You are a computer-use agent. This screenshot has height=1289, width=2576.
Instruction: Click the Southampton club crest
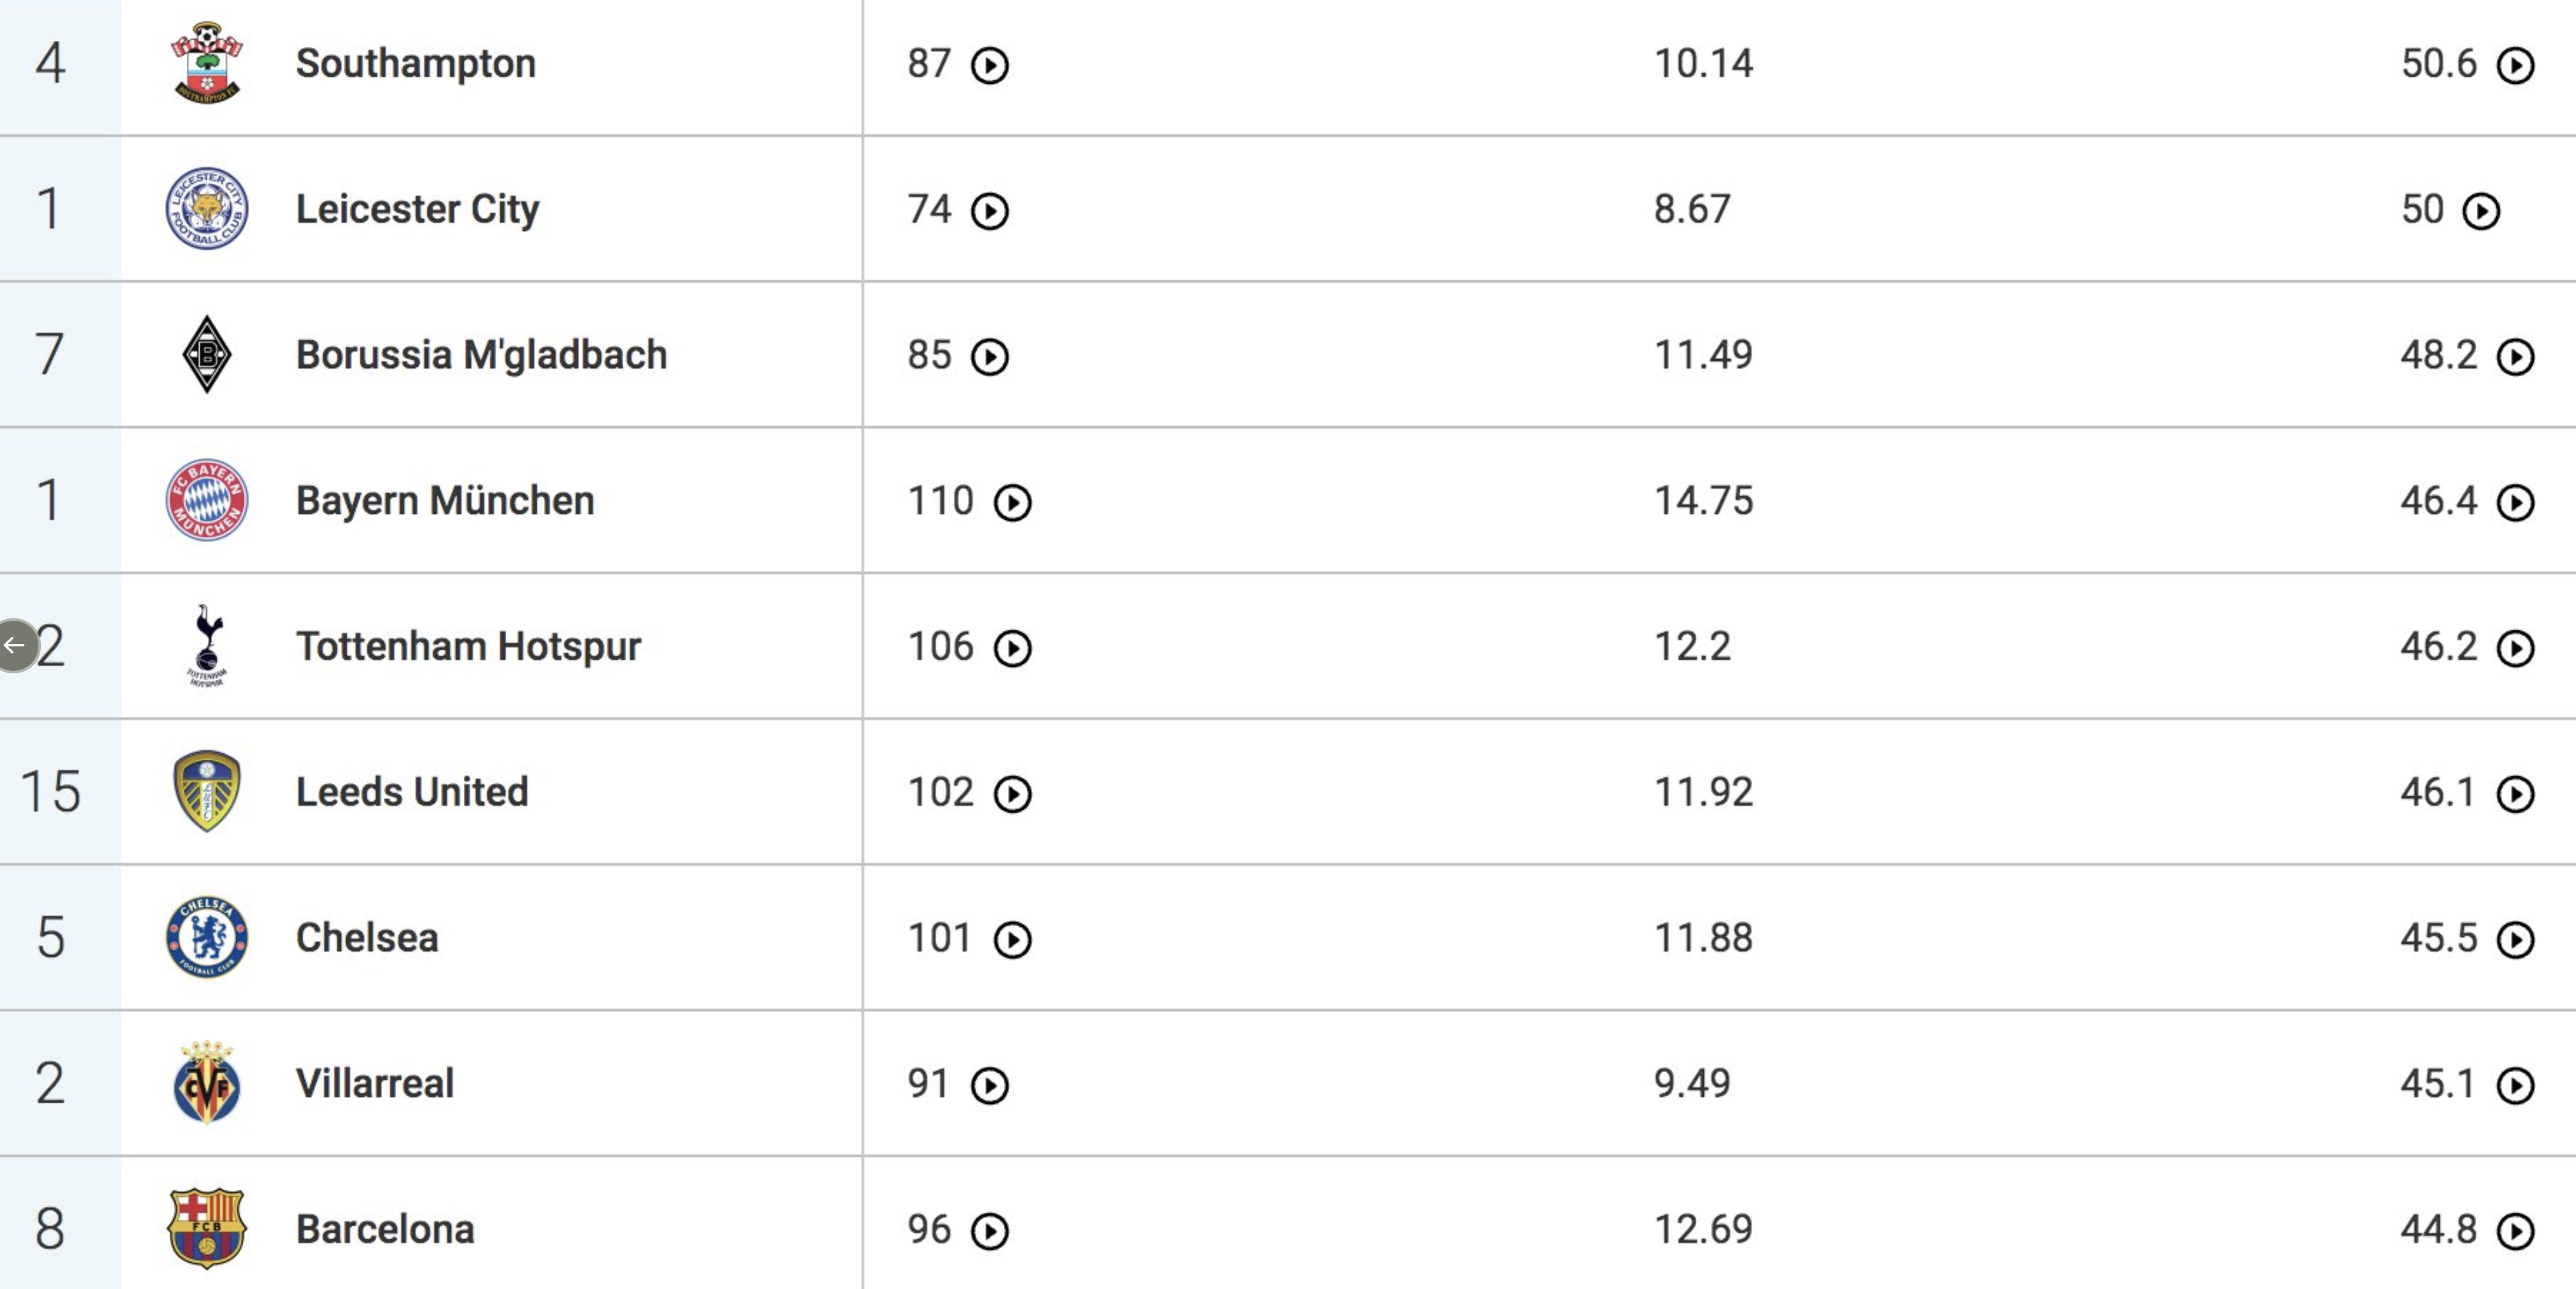[207, 63]
